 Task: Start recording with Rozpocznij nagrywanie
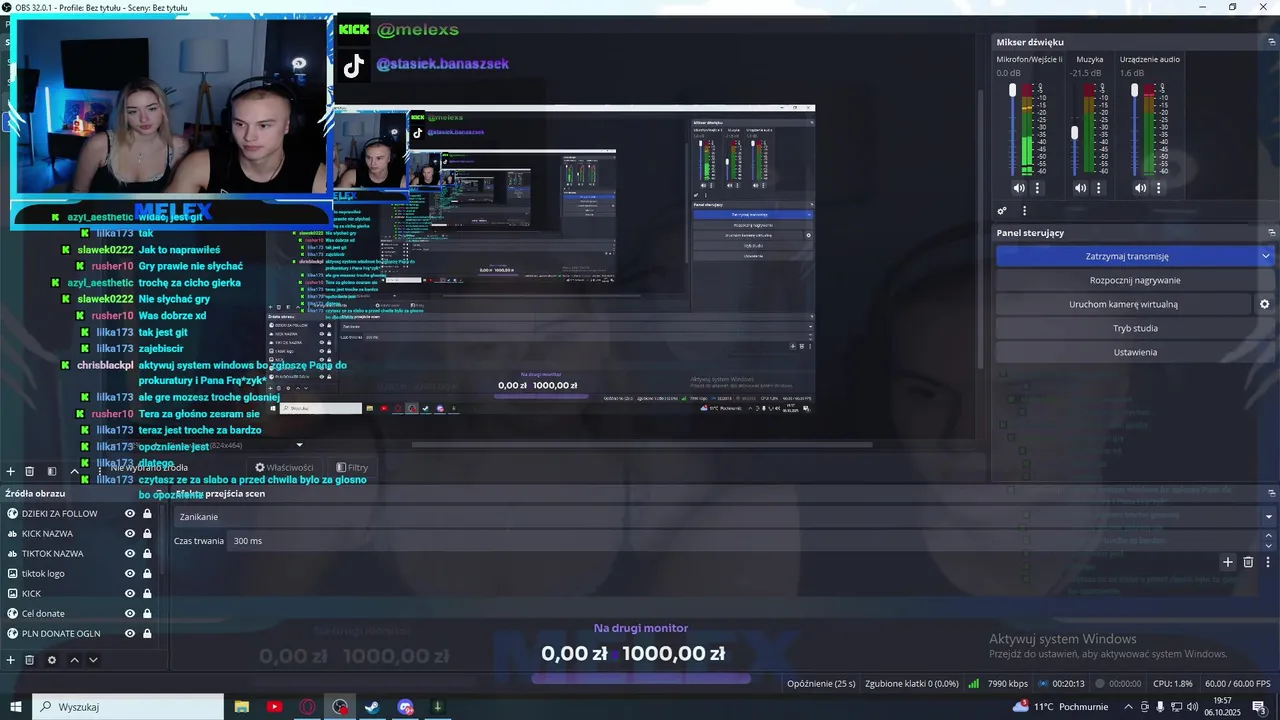click(1135, 280)
